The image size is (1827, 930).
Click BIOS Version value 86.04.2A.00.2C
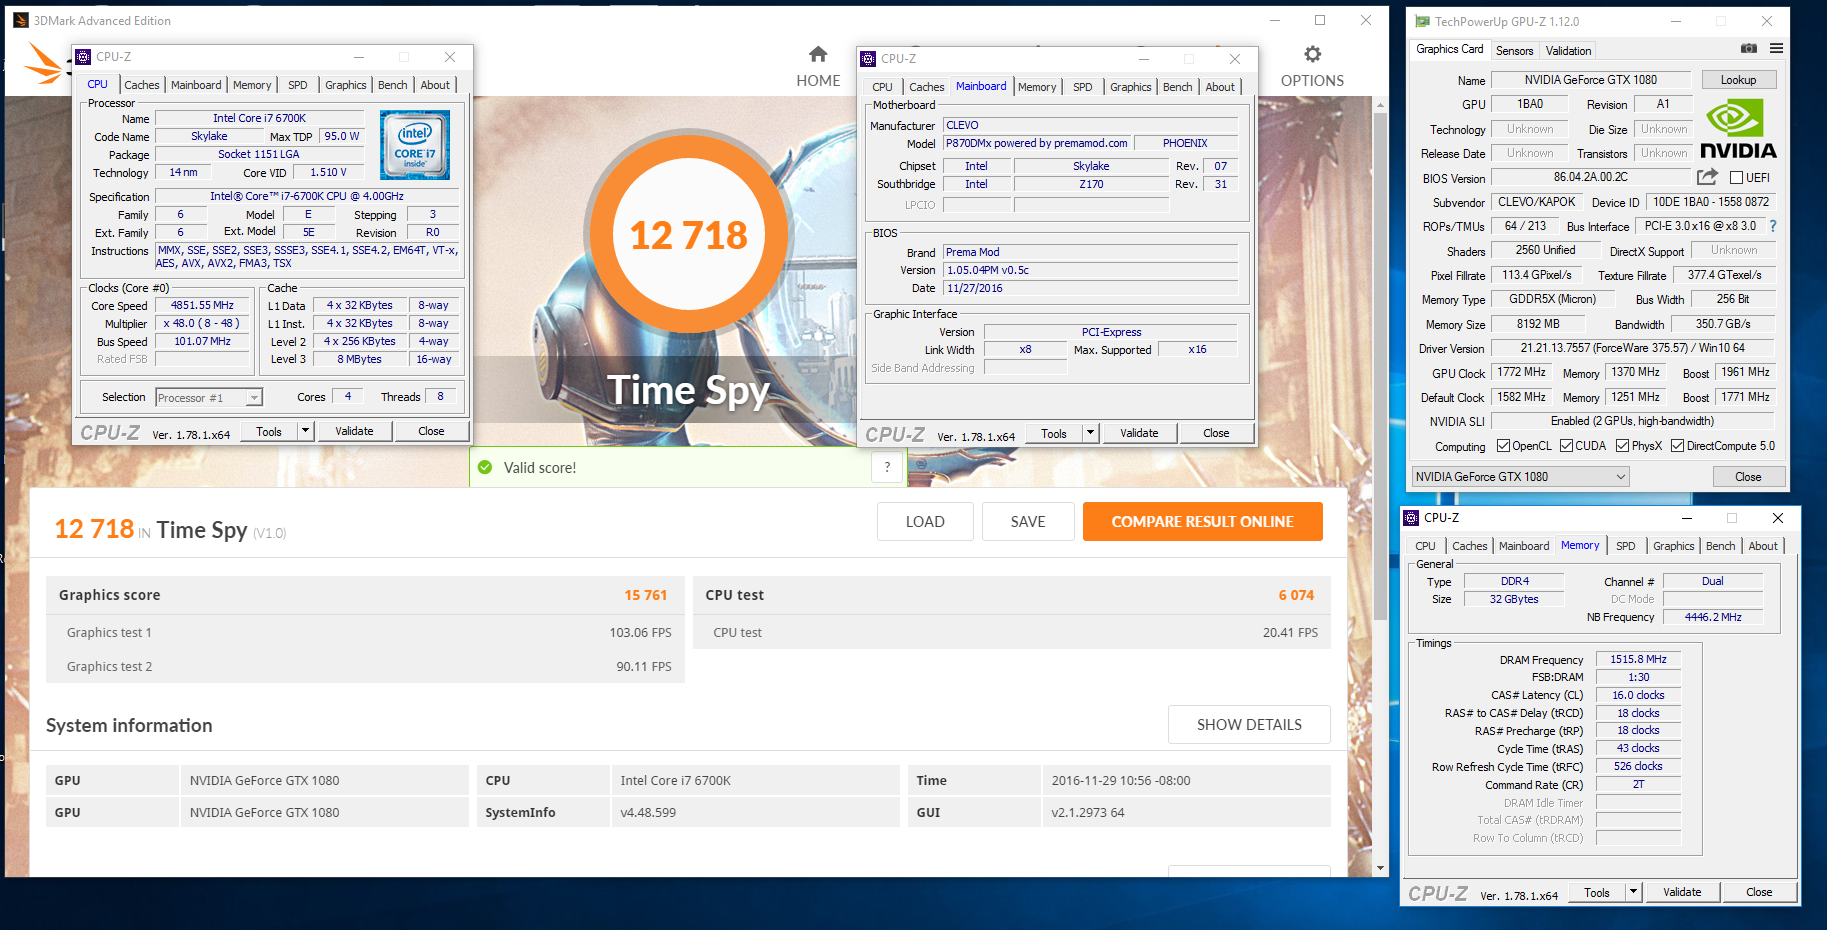point(1590,177)
